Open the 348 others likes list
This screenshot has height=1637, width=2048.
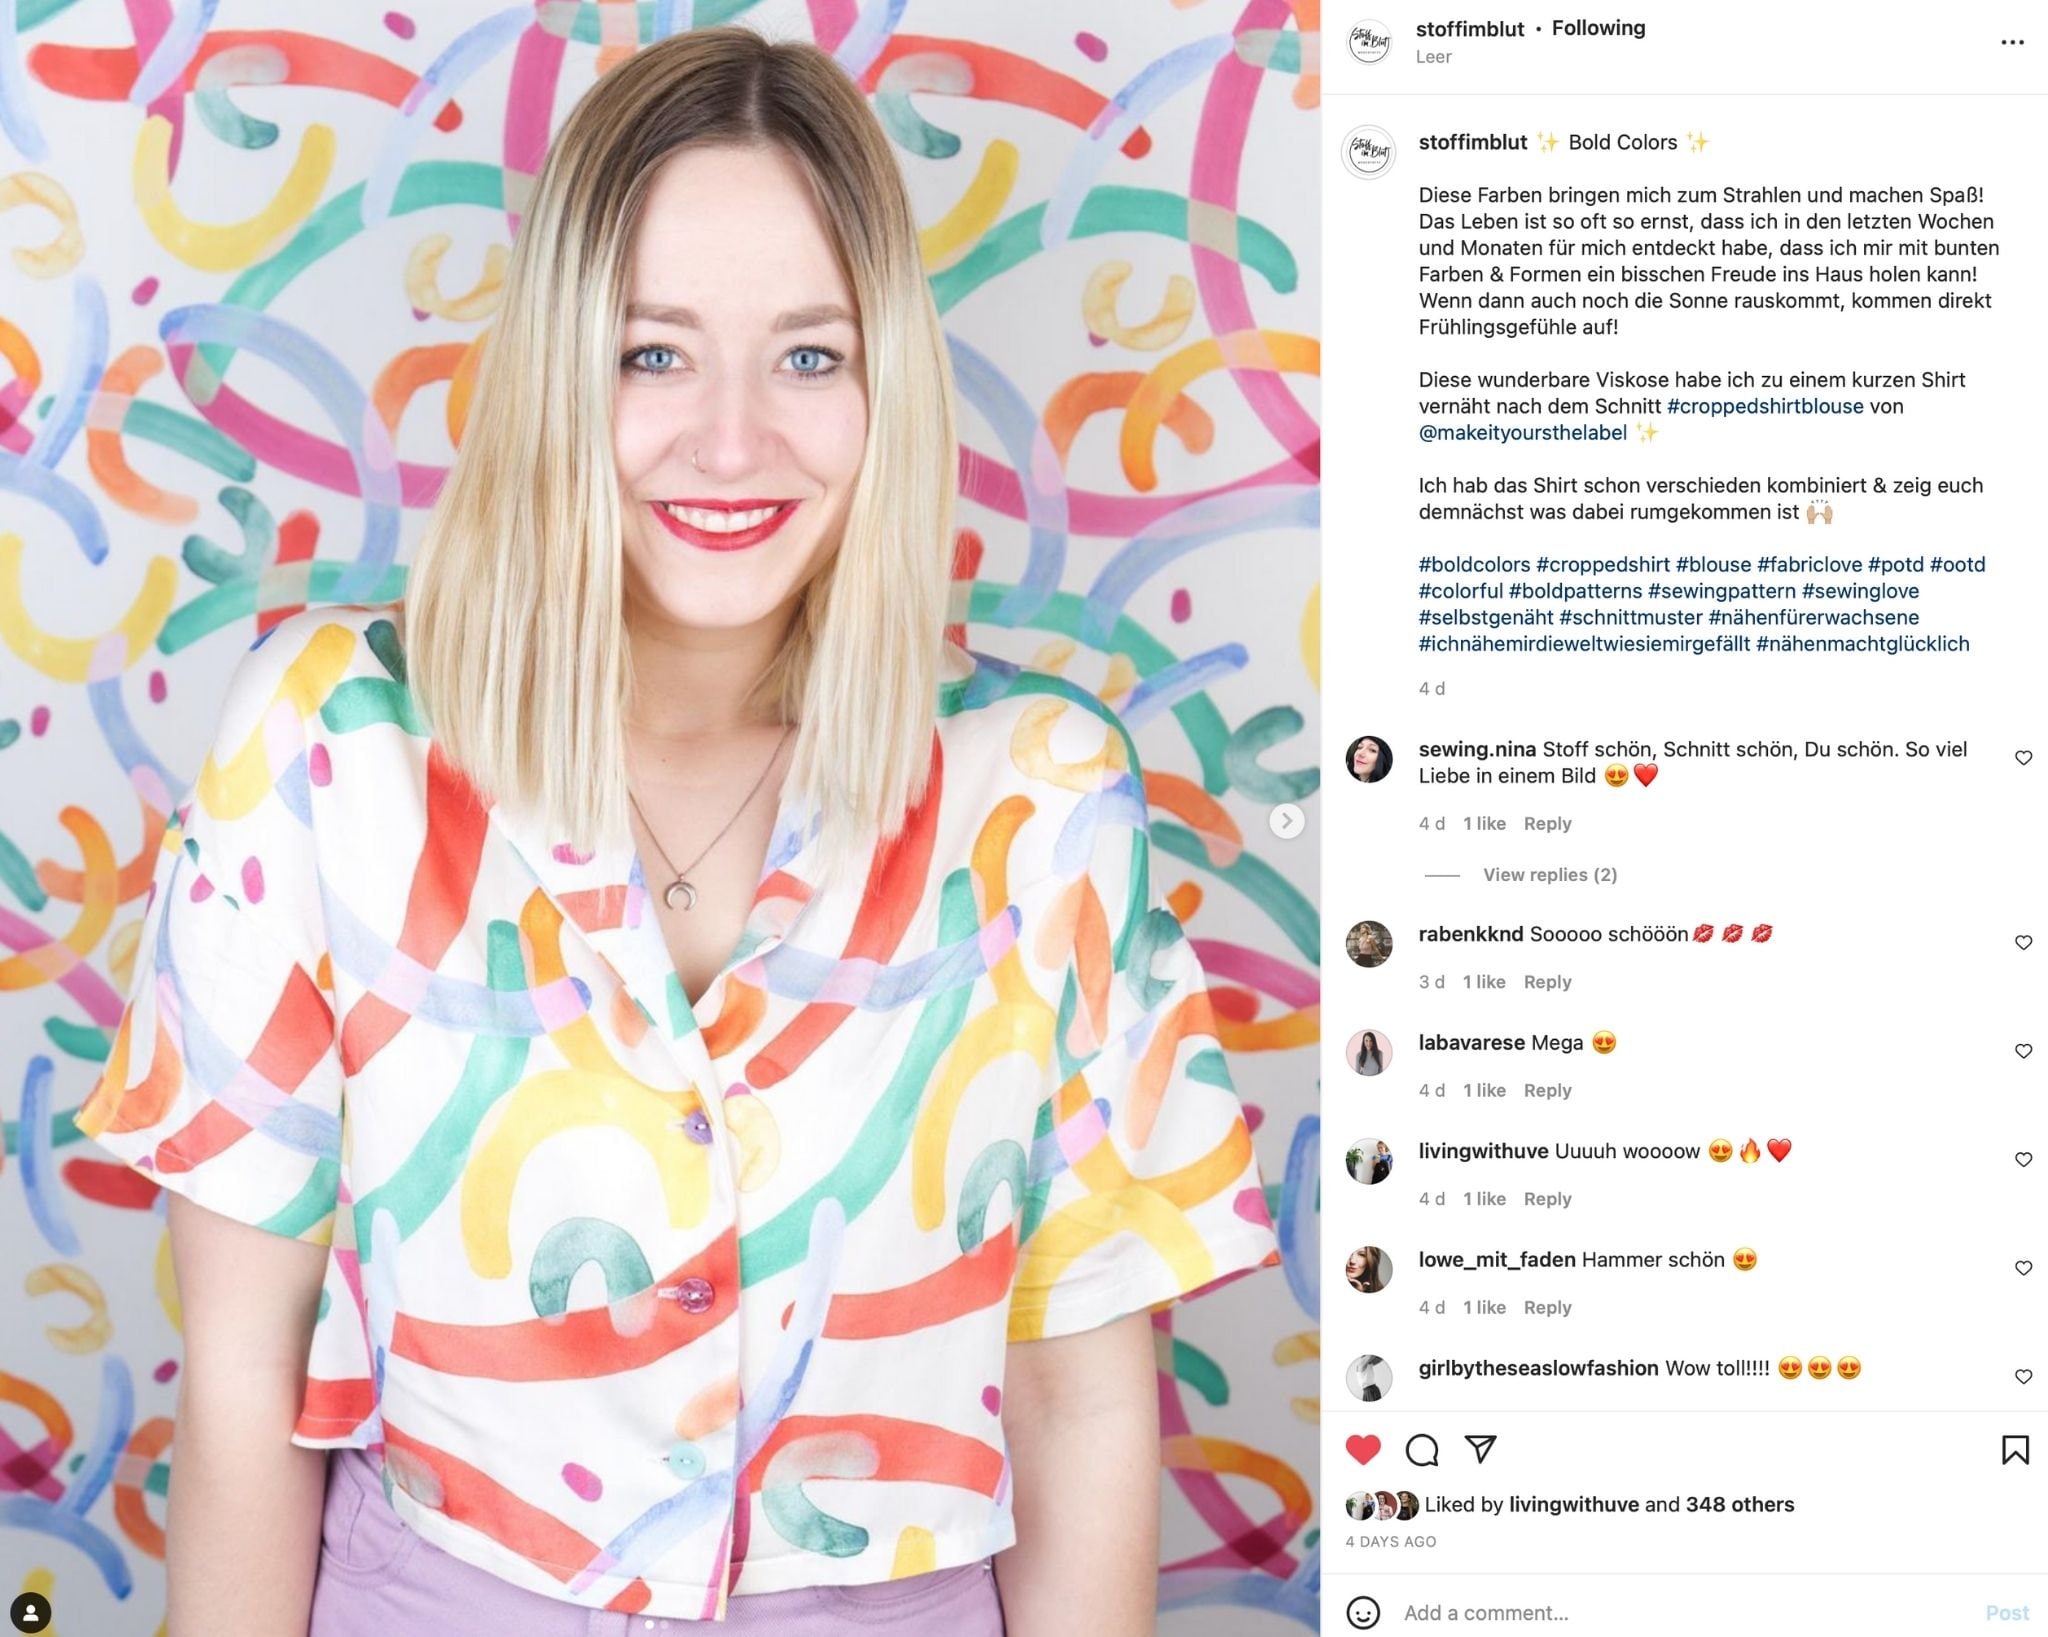point(1739,1504)
